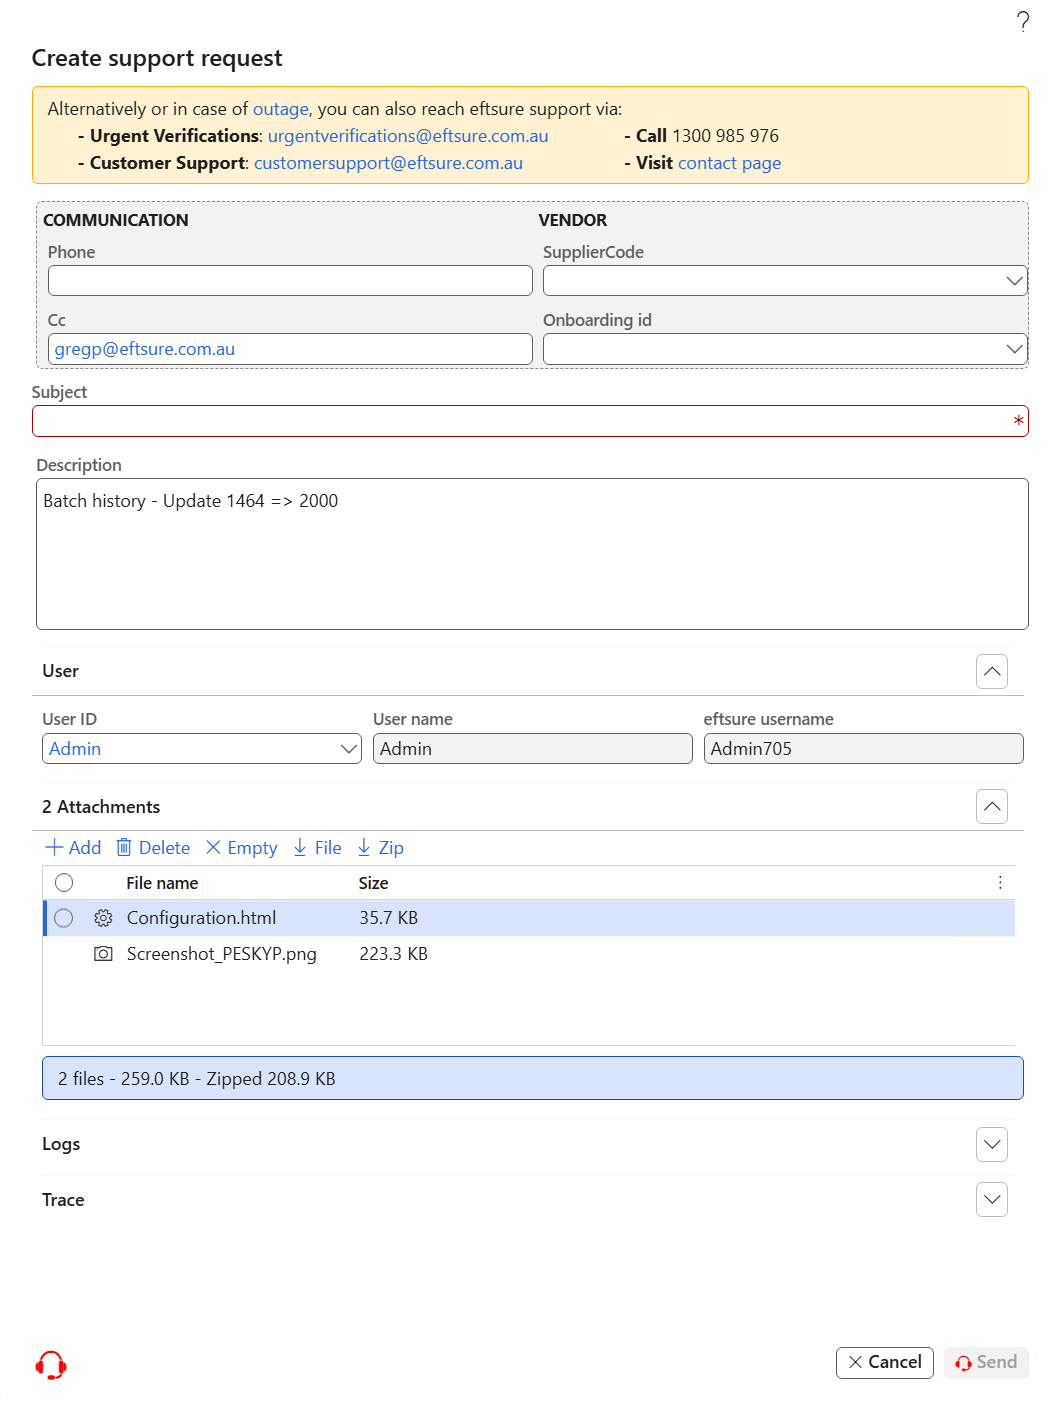Click the Add attachment plus icon
The image size is (1050, 1402).
coord(55,847)
